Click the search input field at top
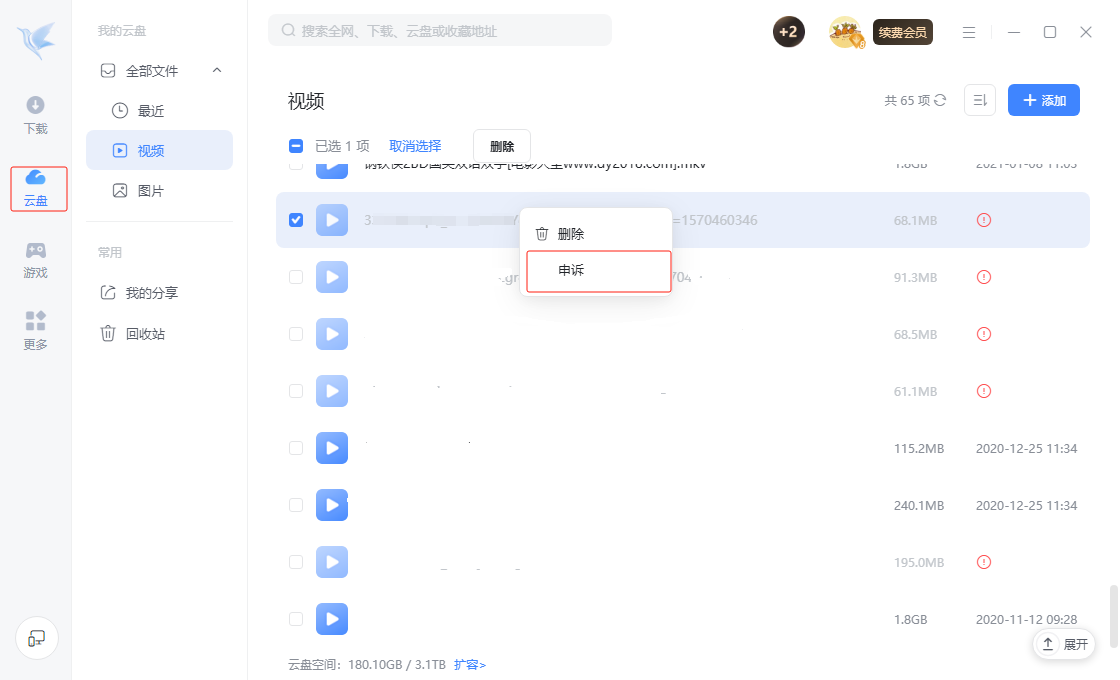1120x680 pixels. (440, 31)
